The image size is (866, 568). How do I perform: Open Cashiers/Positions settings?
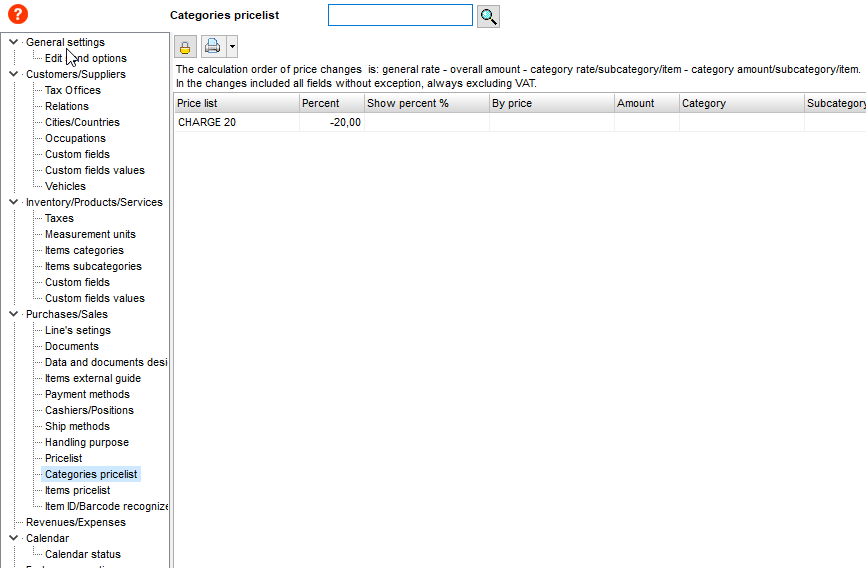tap(89, 411)
